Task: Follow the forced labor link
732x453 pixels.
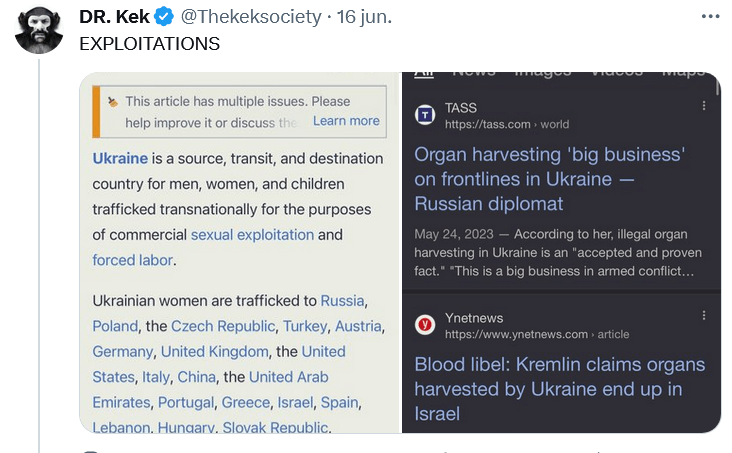Action: click(132, 260)
